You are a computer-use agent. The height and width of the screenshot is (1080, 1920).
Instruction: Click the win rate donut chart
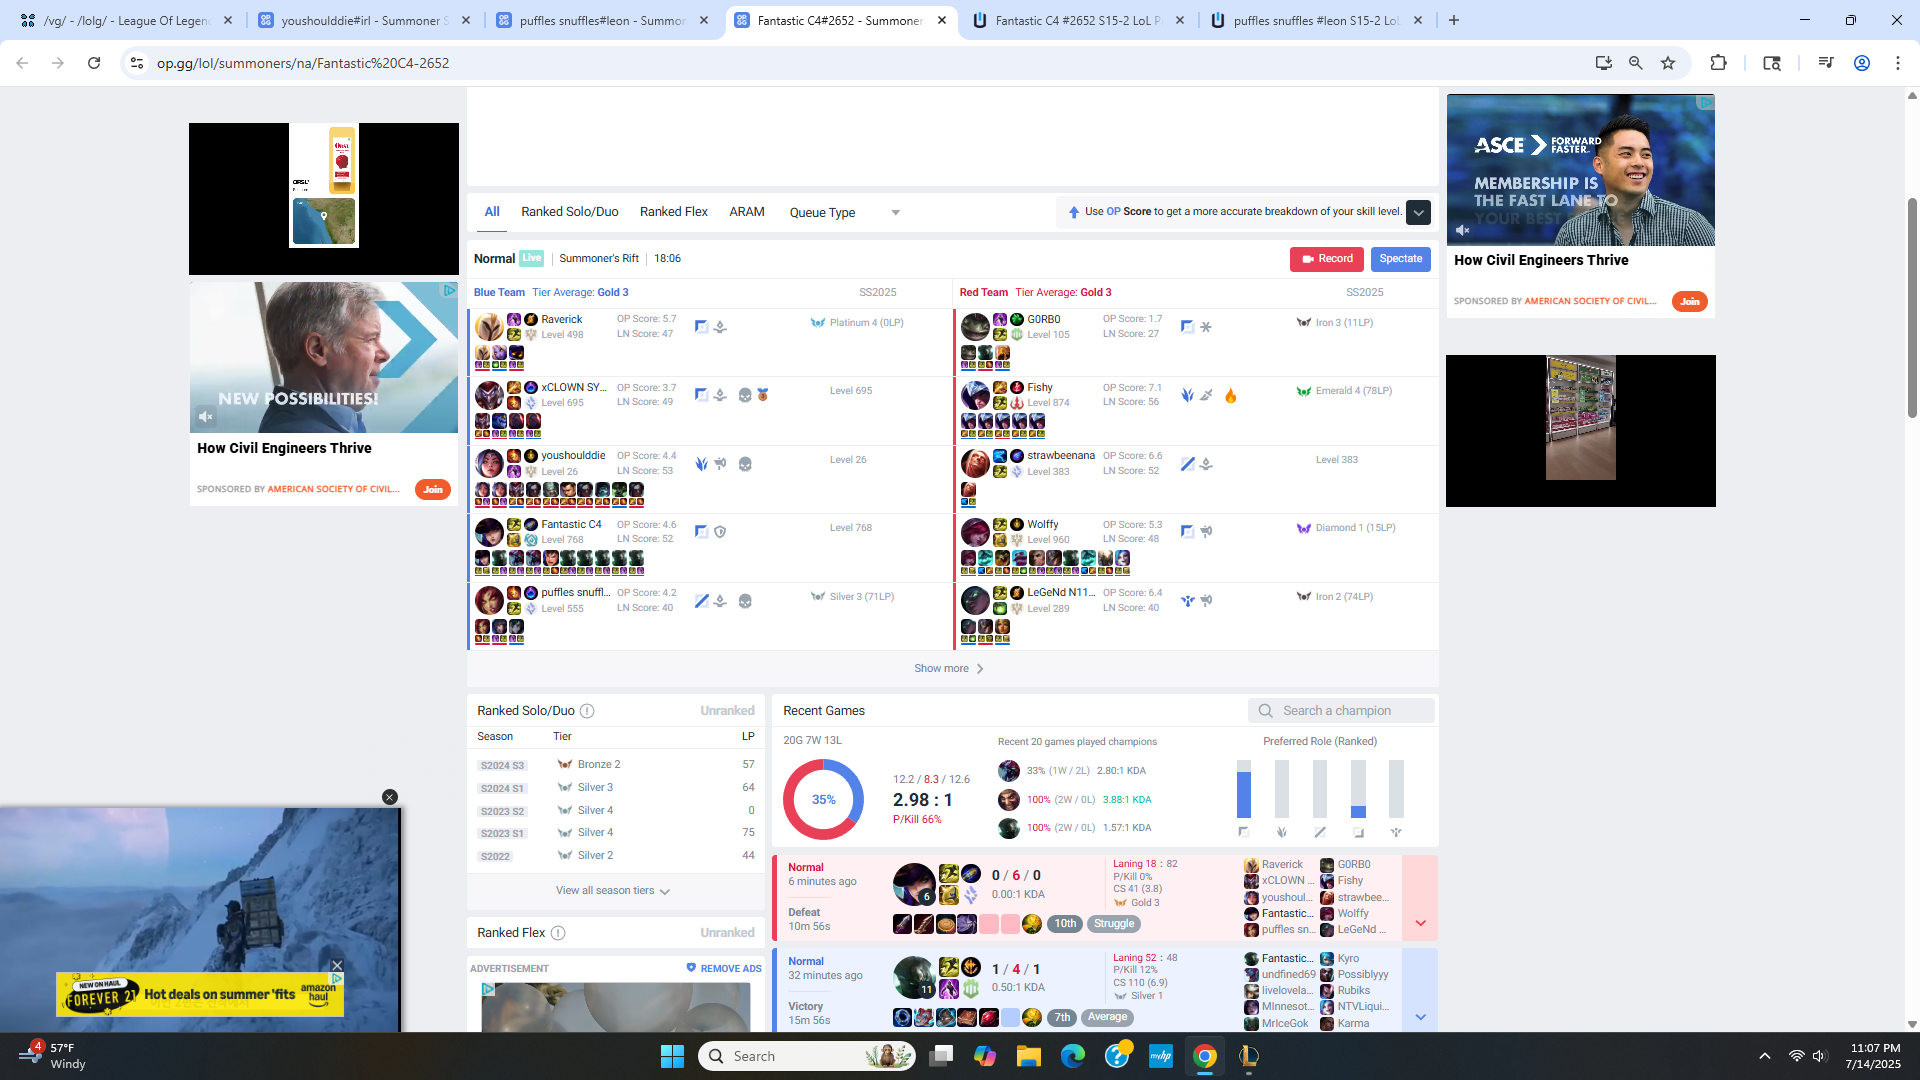[823, 800]
